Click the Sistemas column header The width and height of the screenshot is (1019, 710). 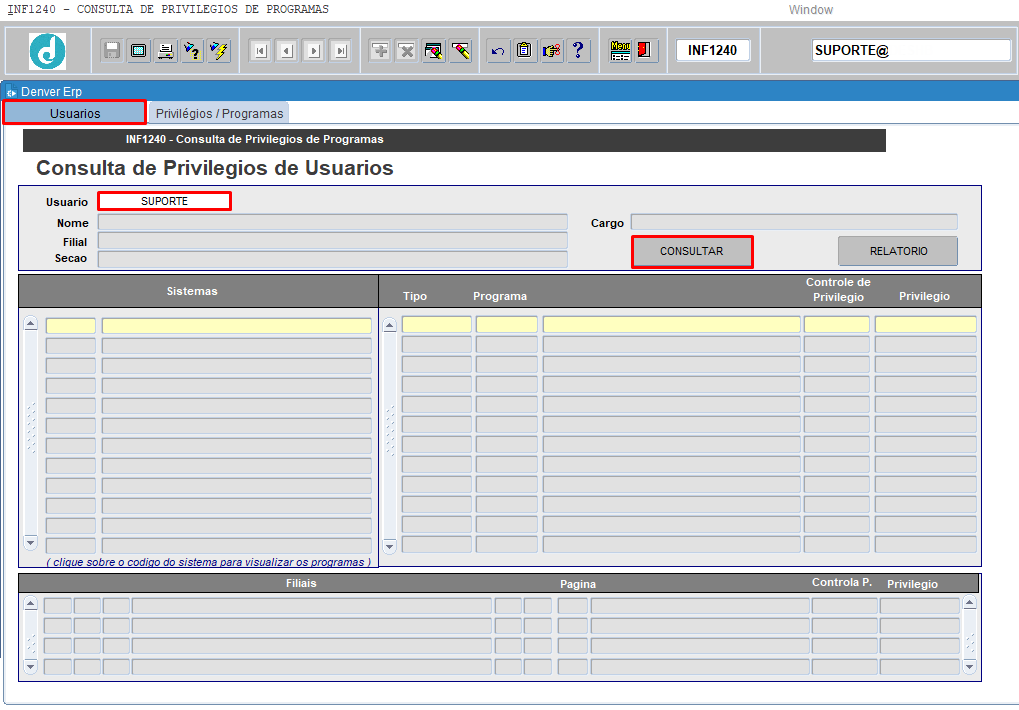click(x=192, y=291)
